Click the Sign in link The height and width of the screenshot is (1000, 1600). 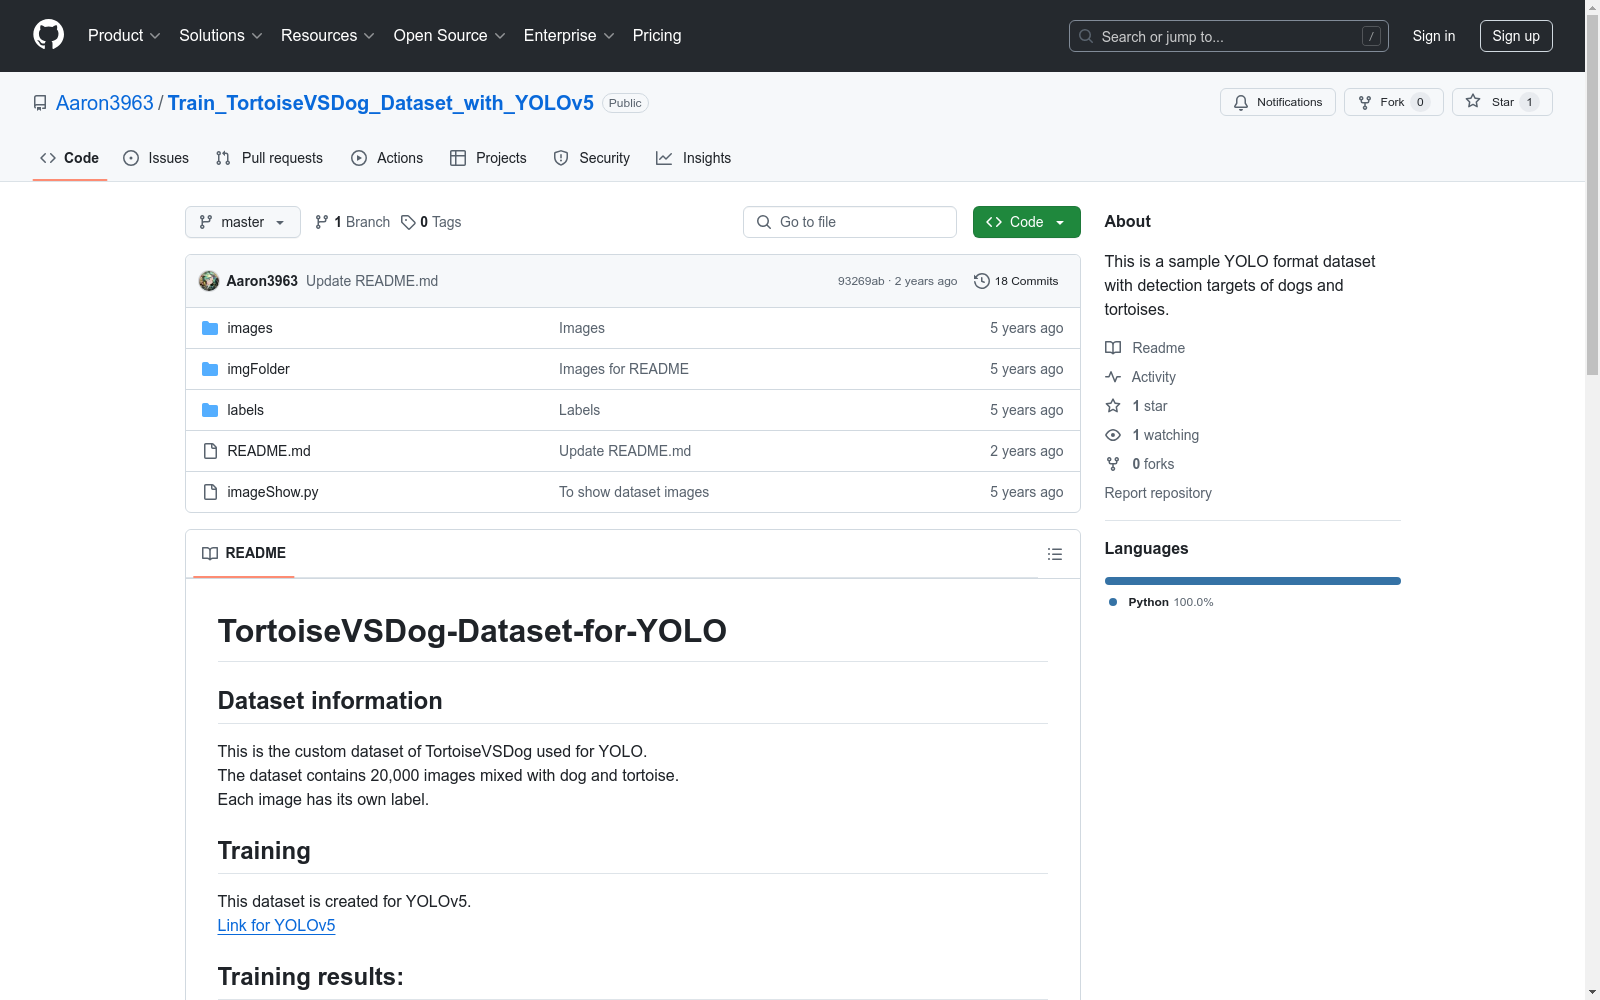1434,36
